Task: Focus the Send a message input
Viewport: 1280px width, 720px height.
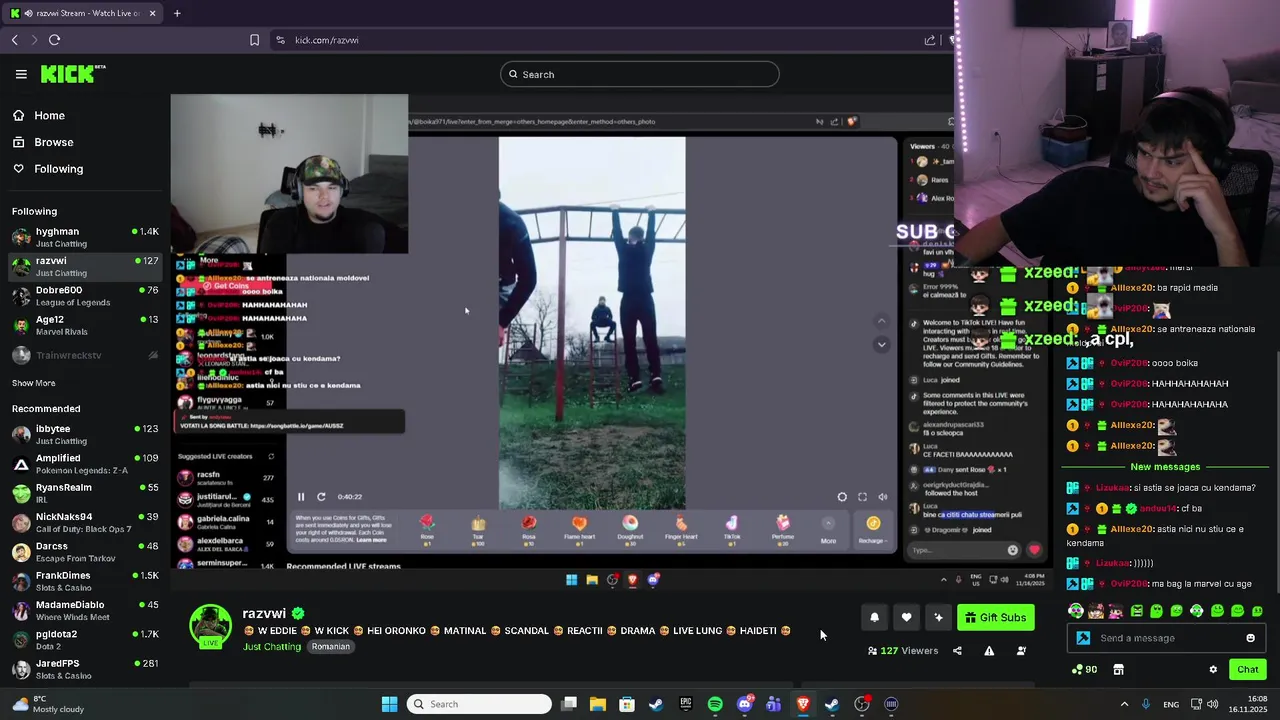Action: (x=1168, y=638)
